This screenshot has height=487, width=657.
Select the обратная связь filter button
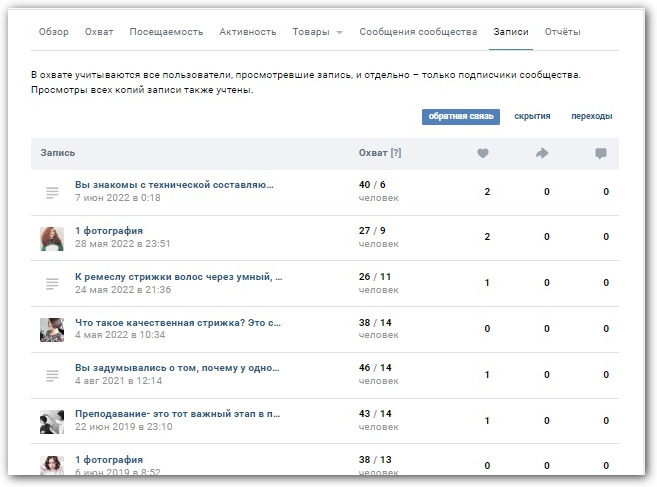coord(461,116)
